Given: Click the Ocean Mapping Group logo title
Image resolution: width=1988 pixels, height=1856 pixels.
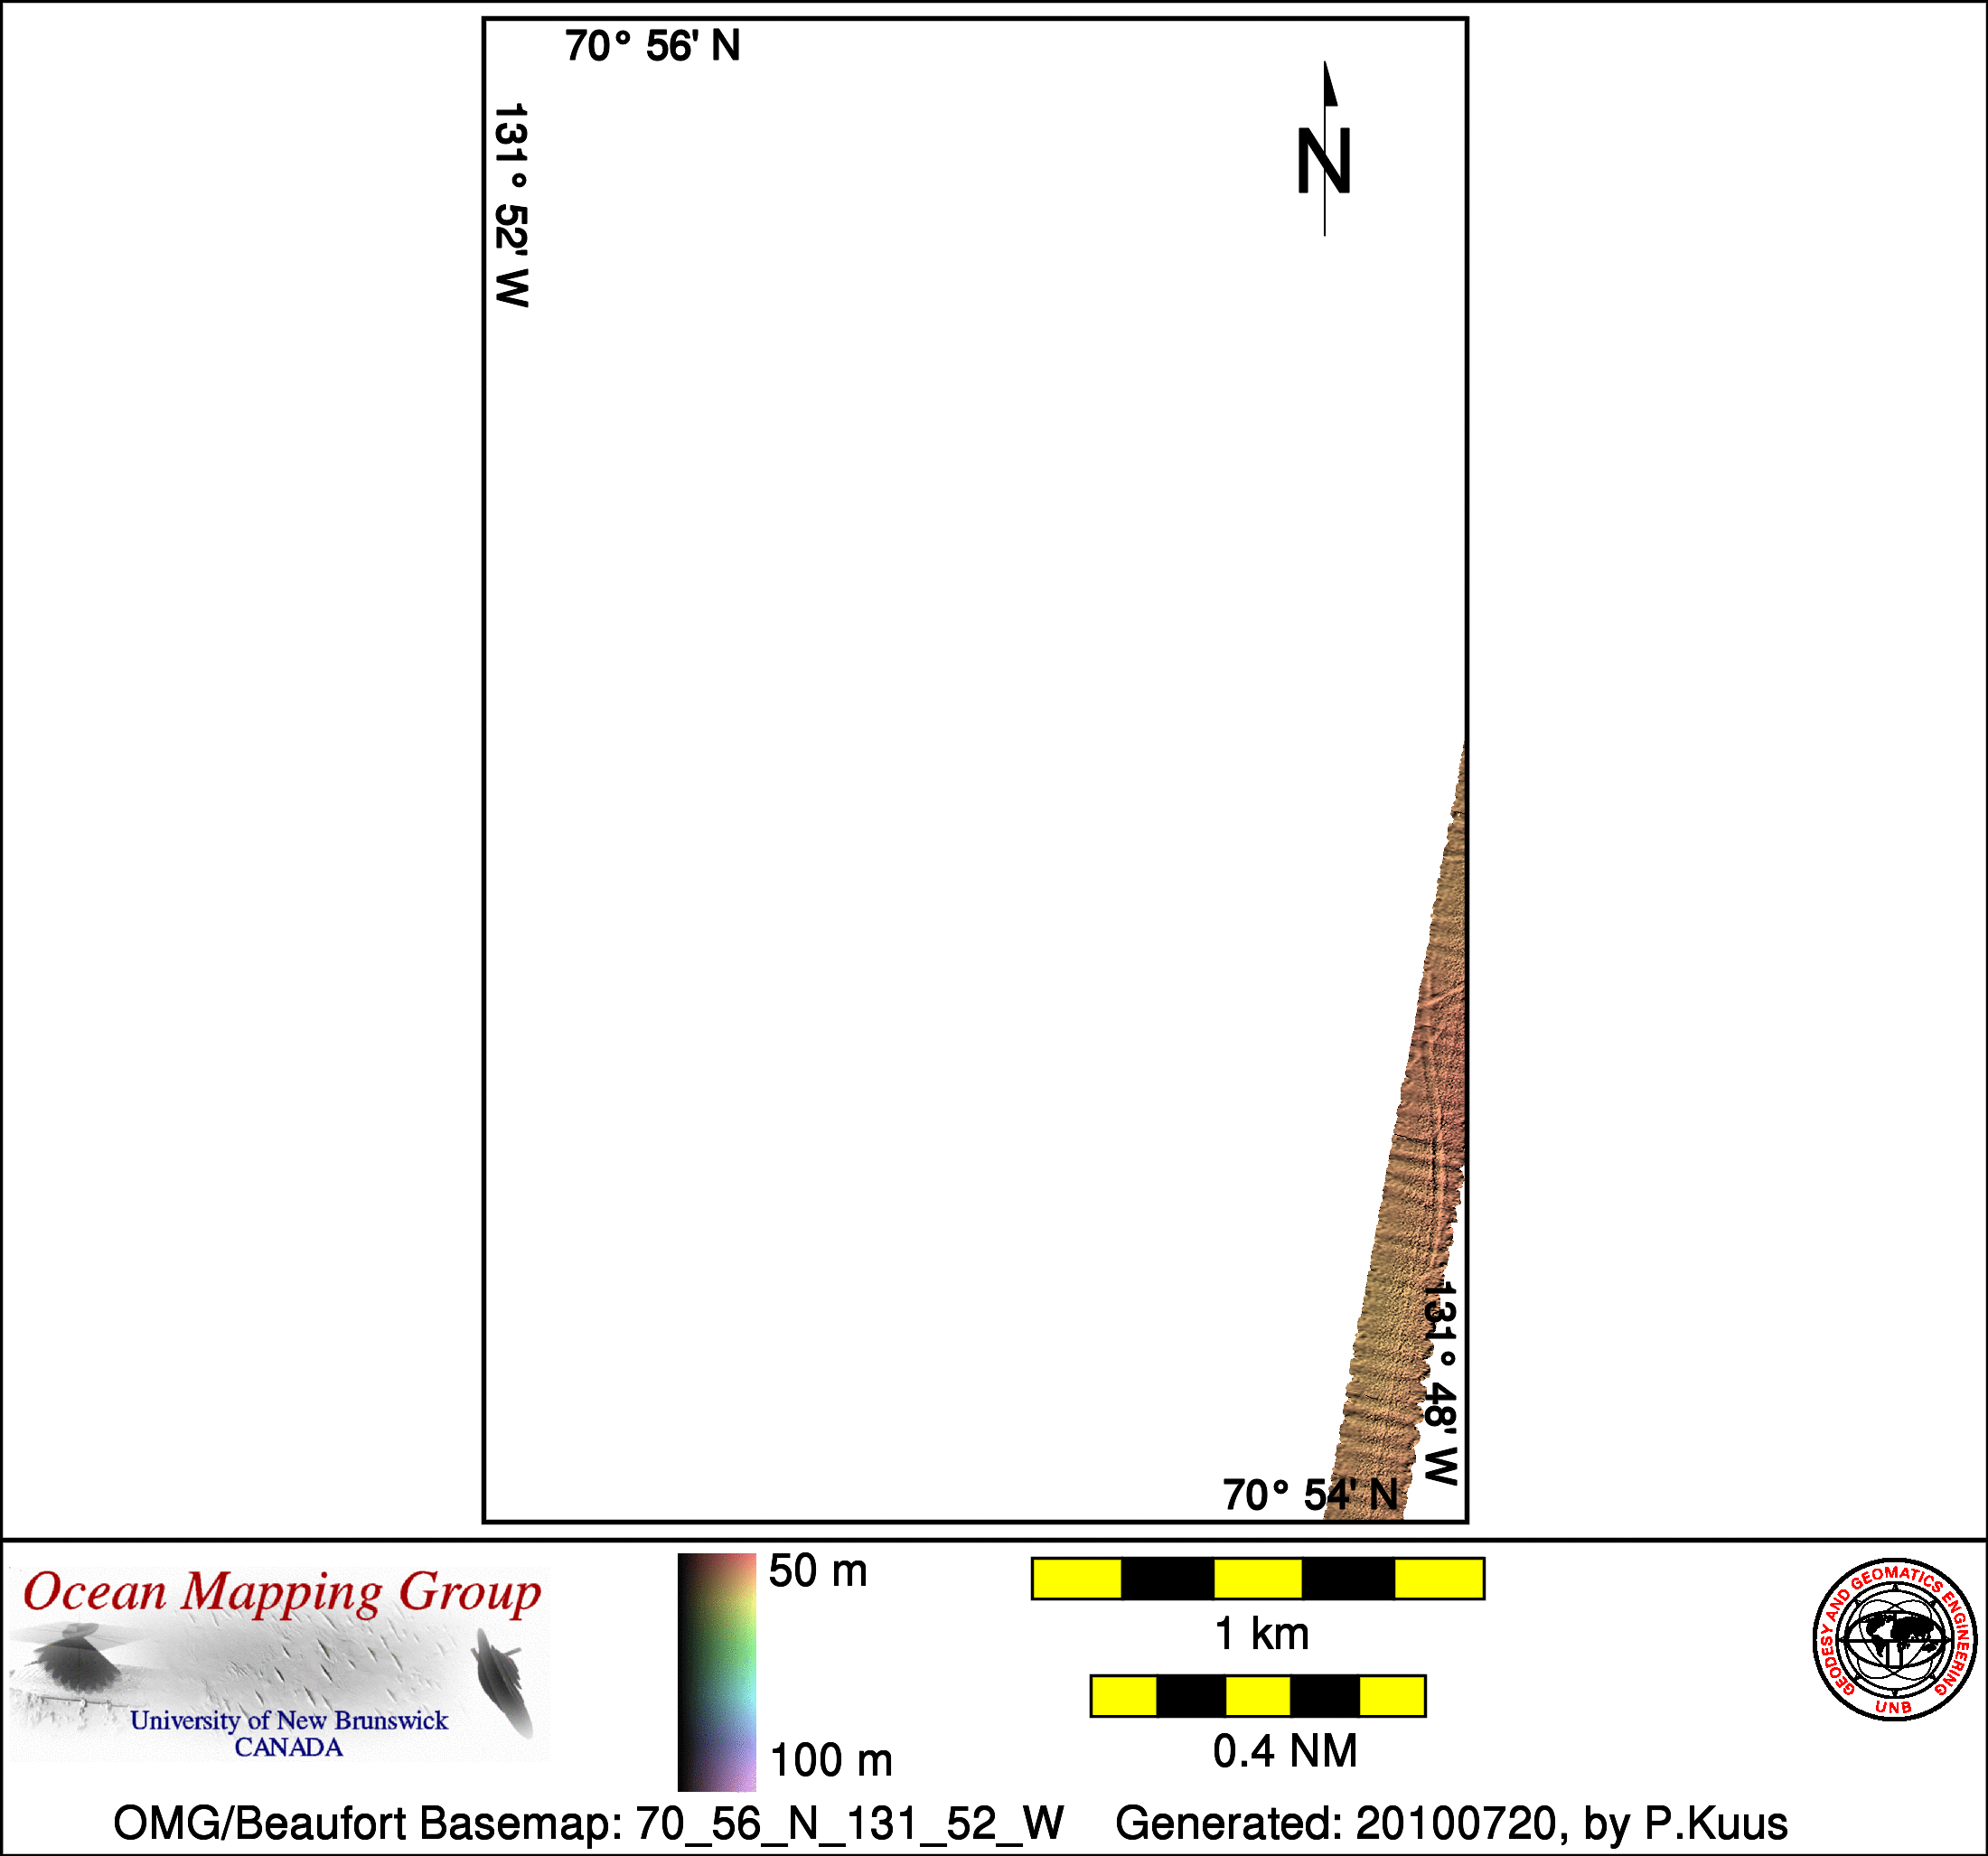Looking at the screenshot, I should [282, 1592].
